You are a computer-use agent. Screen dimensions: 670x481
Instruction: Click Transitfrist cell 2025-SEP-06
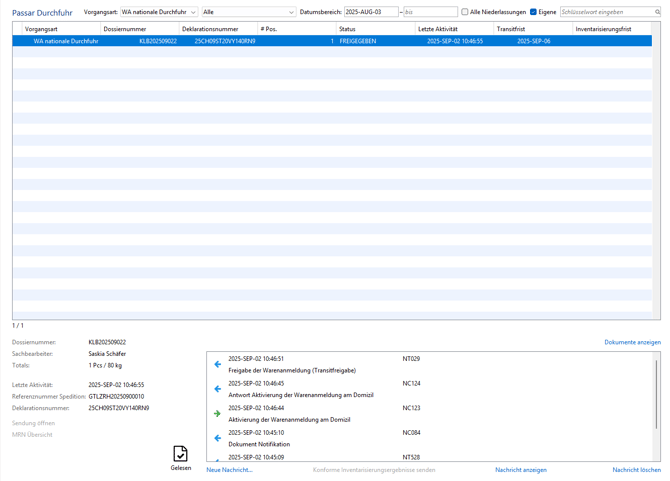(534, 41)
